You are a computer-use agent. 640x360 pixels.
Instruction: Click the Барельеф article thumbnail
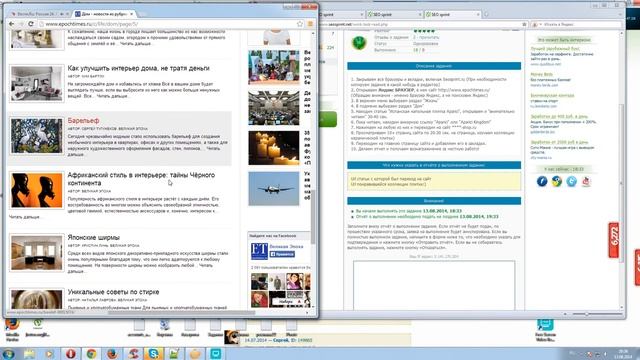tap(37, 136)
